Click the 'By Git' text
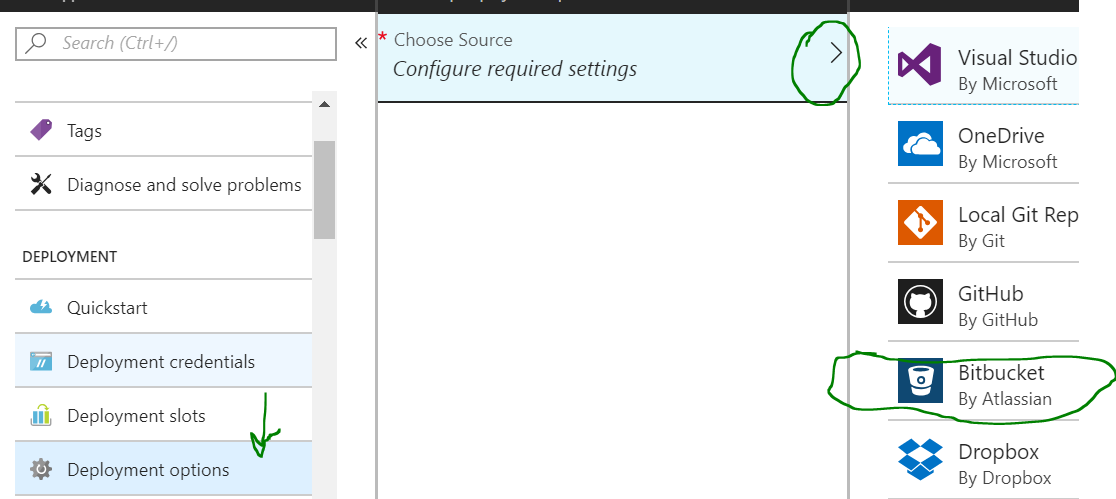Viewport: 1116px width, 499px height. pos(981,241)
